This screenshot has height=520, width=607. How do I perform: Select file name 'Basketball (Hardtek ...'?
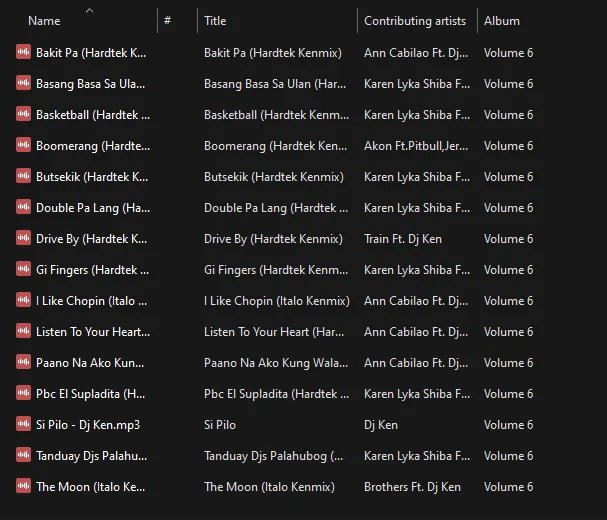93,115
